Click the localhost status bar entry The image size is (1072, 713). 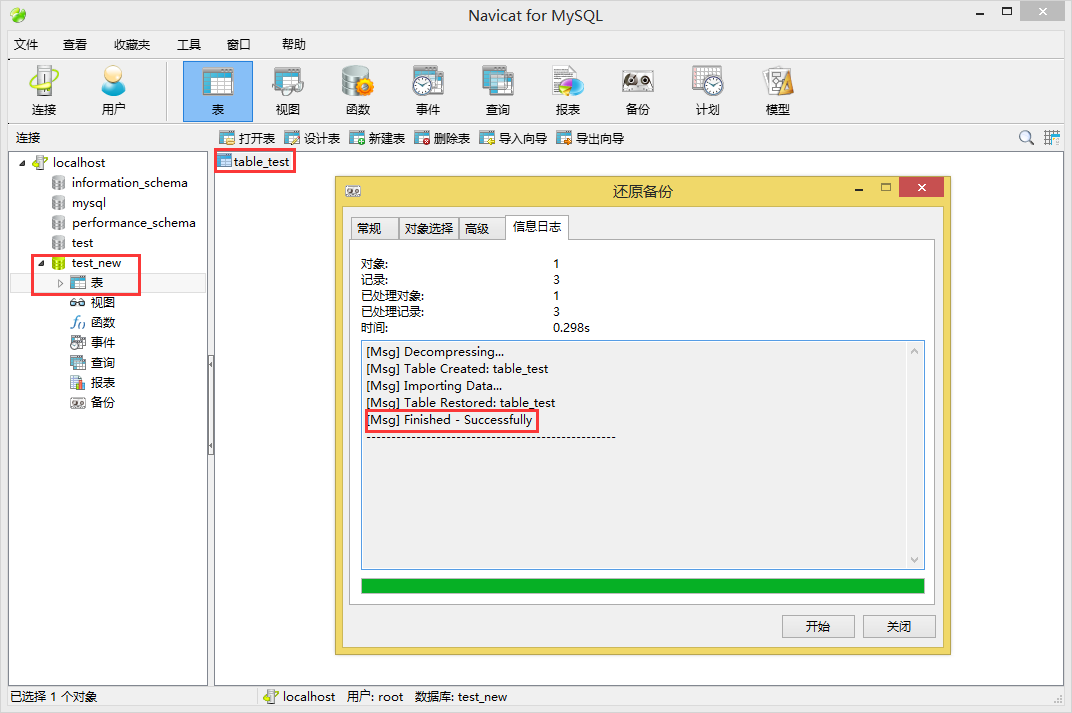pos(299,697)
